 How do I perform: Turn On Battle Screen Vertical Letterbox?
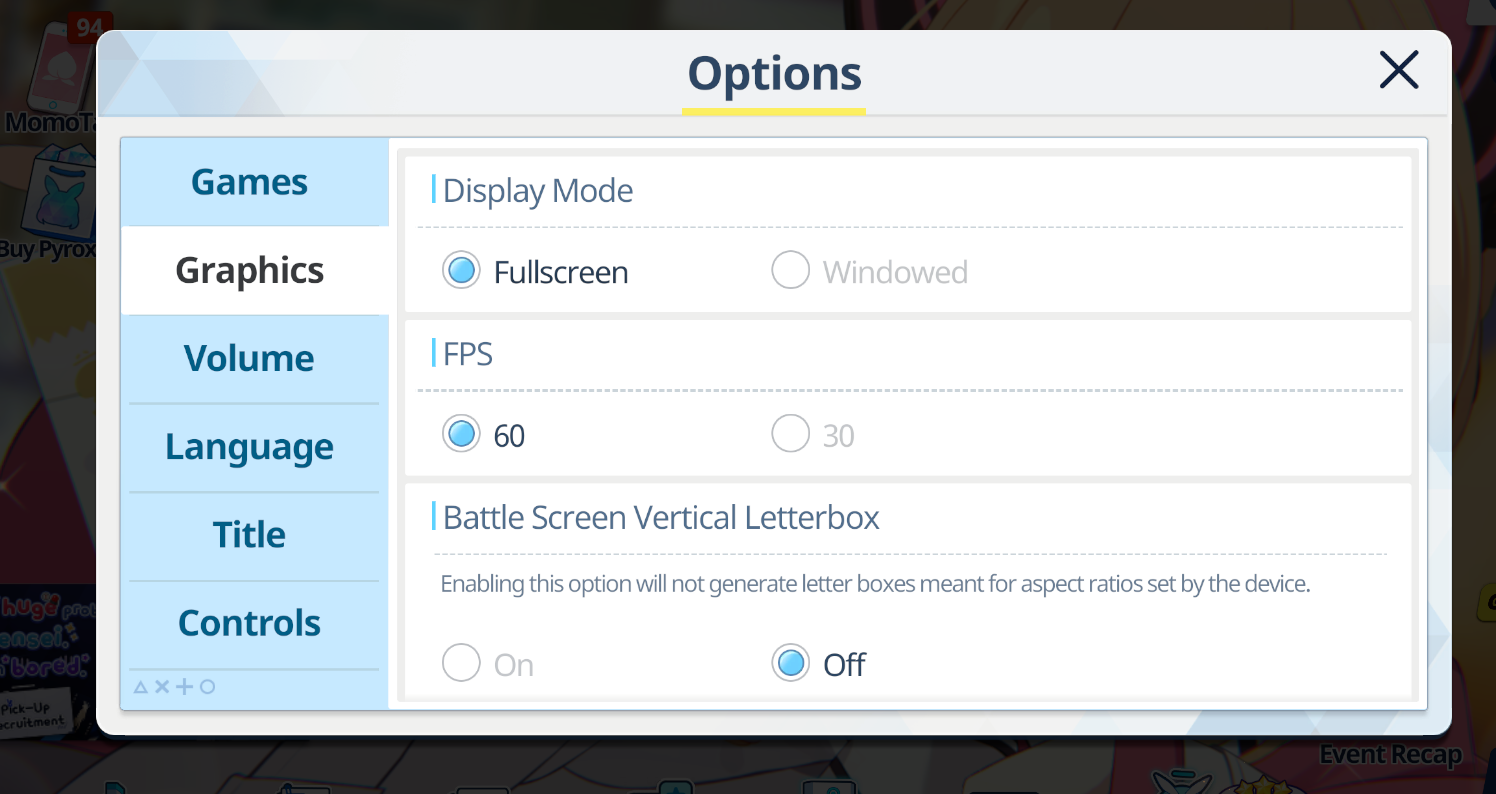(461, 663)
